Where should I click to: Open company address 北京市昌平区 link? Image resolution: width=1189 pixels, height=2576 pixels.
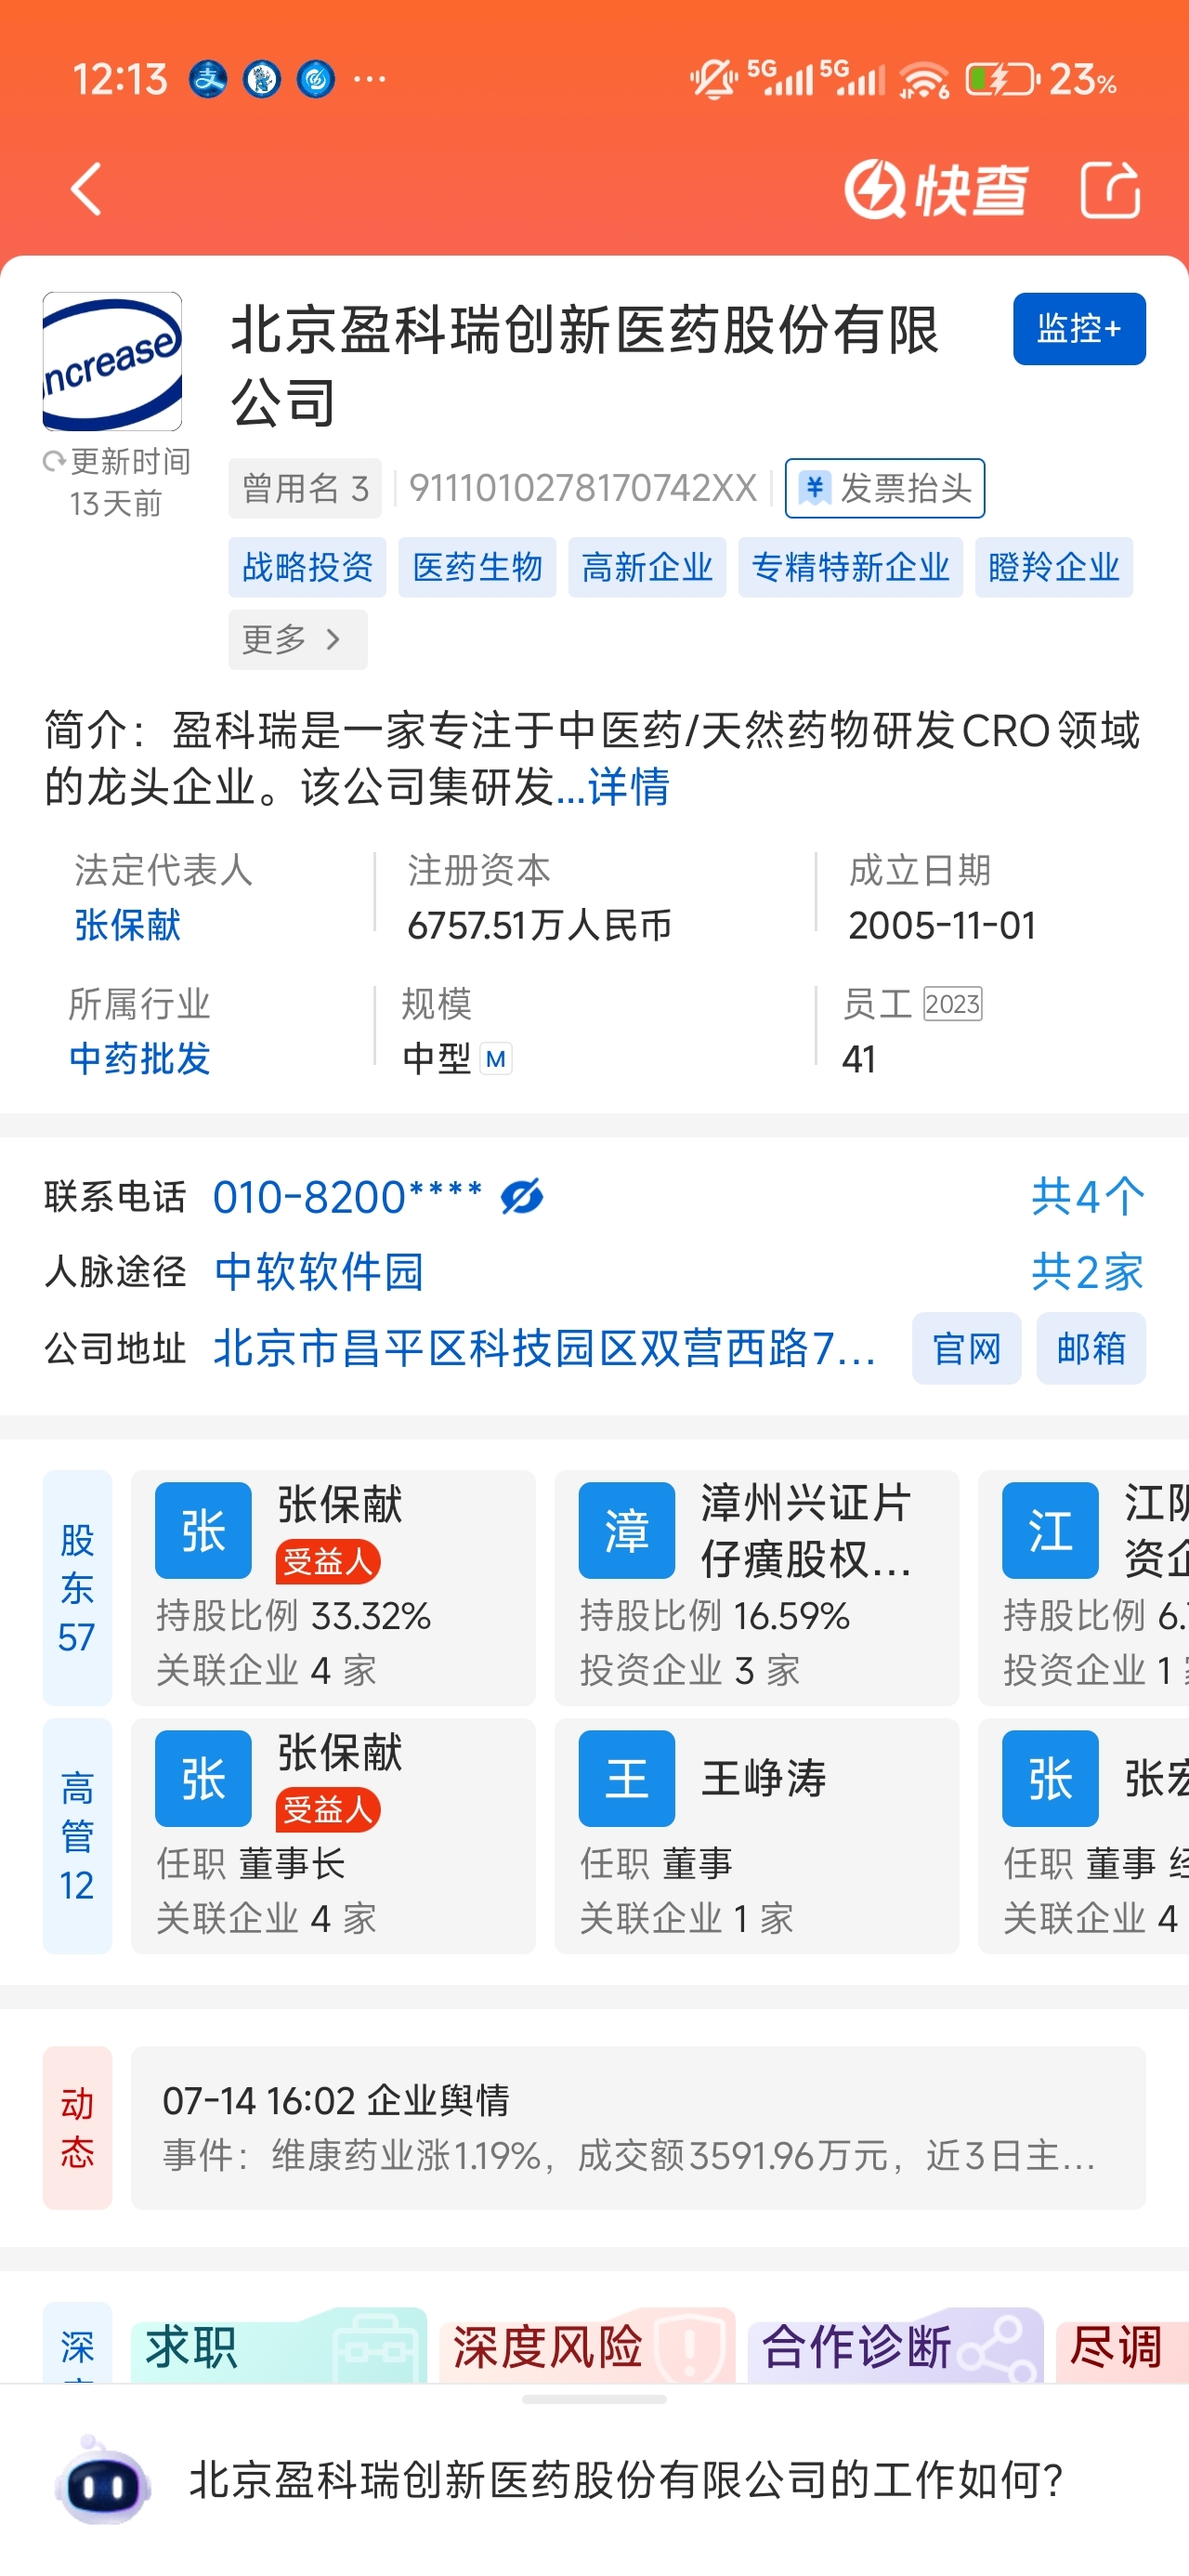545,1348
